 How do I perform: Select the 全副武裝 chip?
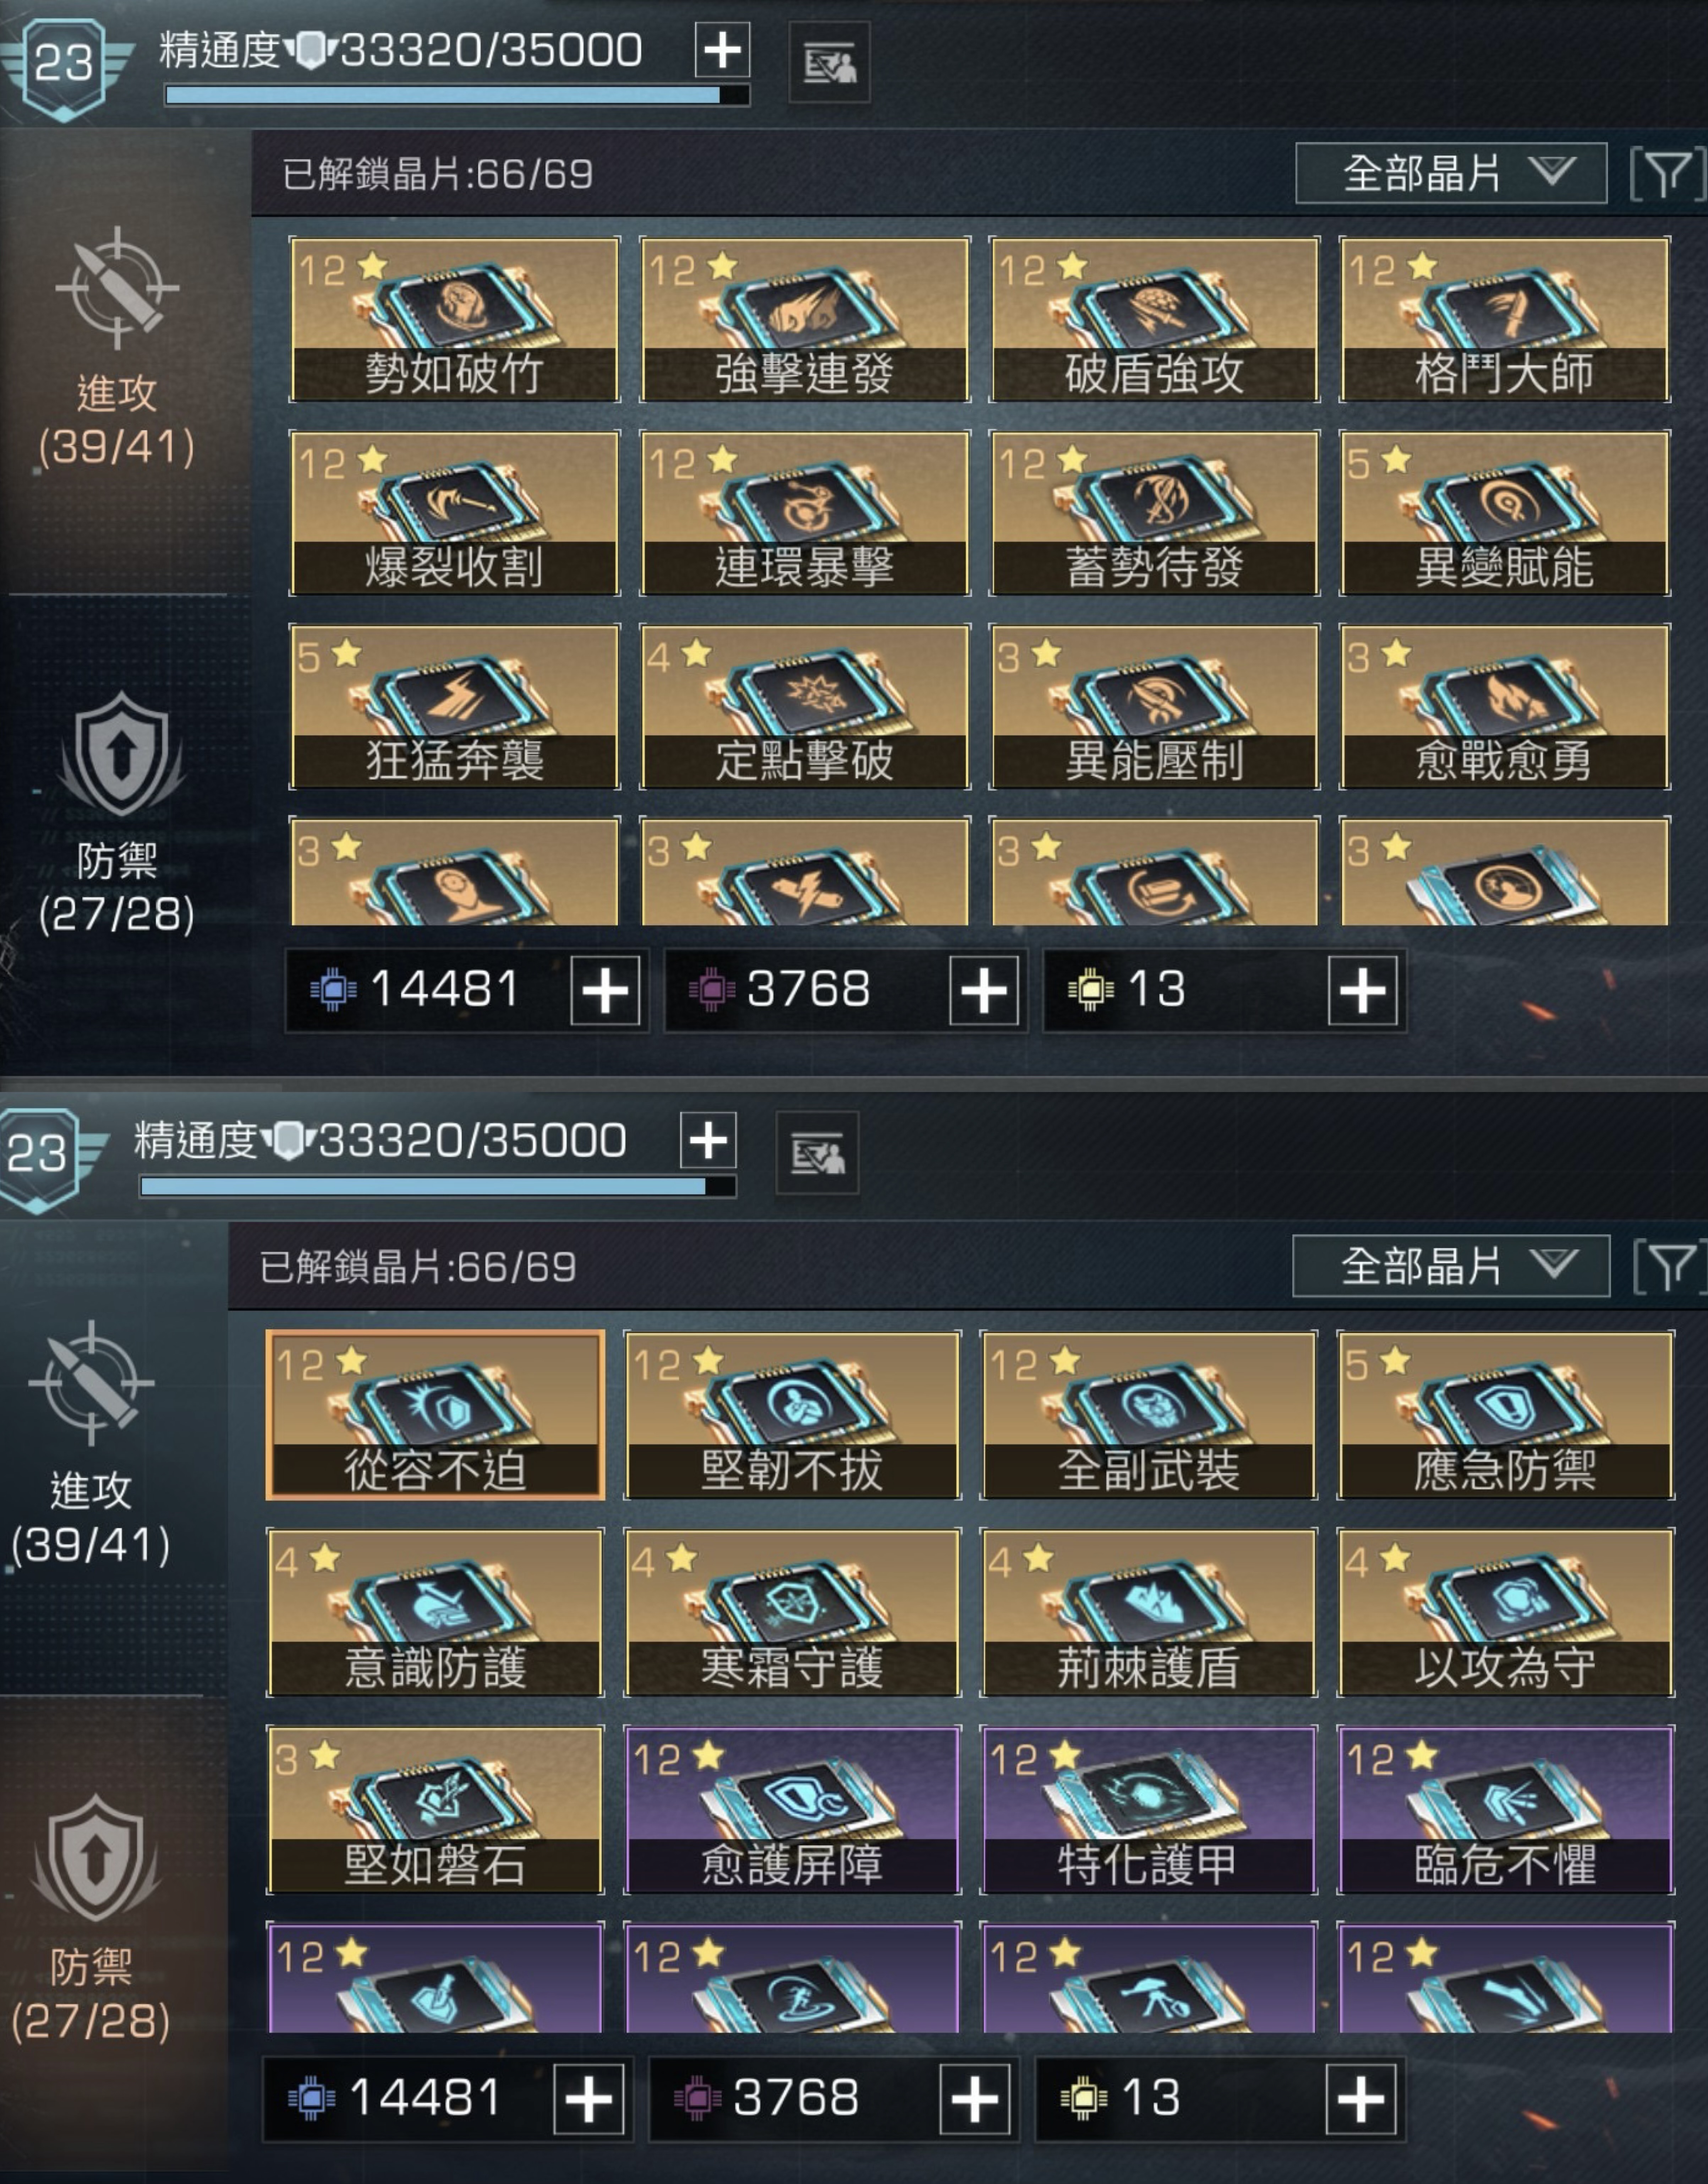coord(1148,1414)
